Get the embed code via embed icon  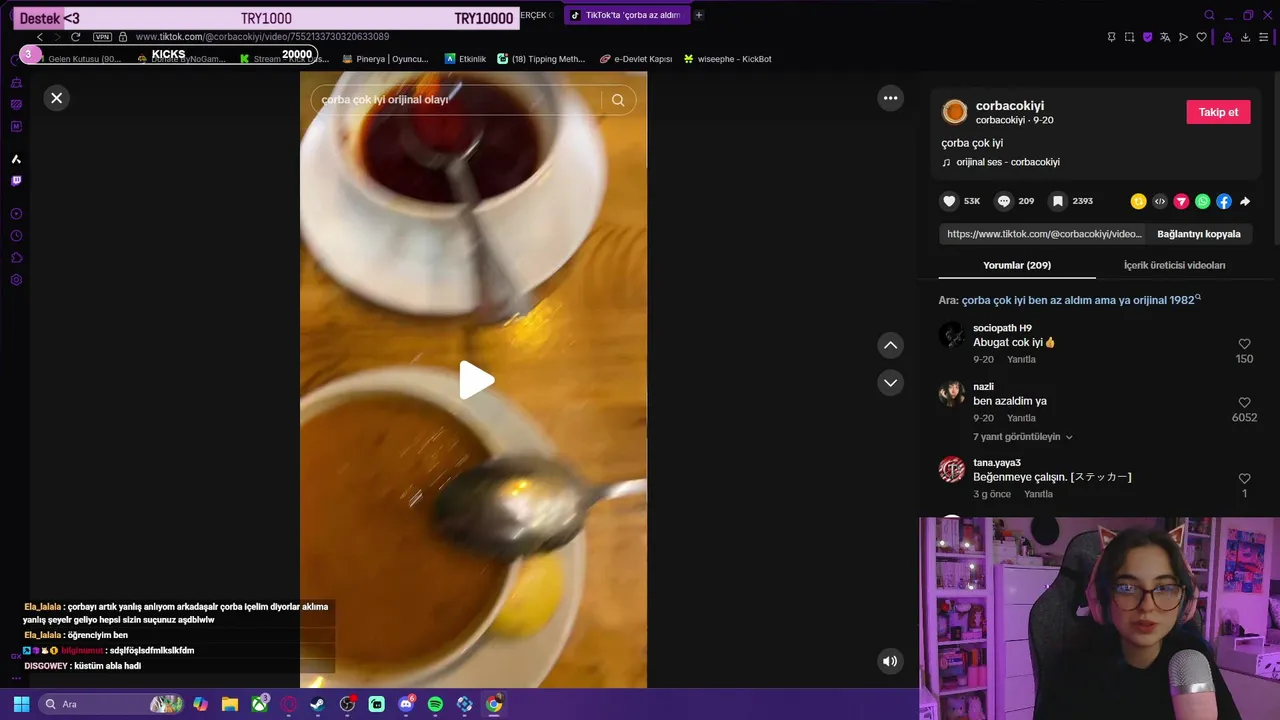(x=1160, y=201)
